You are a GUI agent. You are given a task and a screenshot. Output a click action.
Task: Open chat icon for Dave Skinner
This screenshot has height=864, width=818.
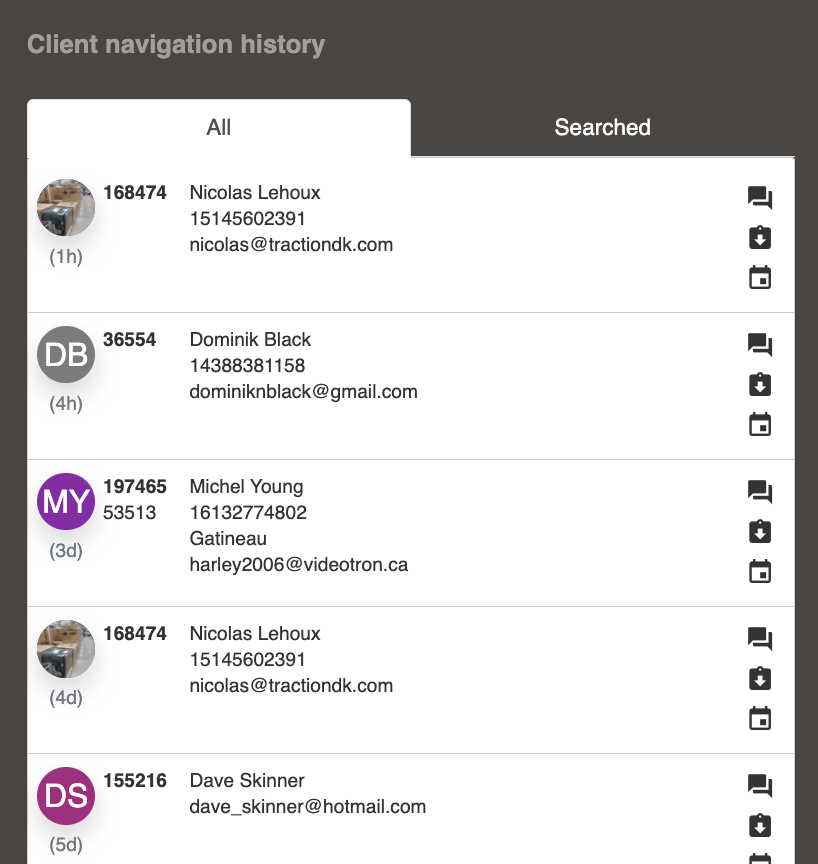[760, 786]
